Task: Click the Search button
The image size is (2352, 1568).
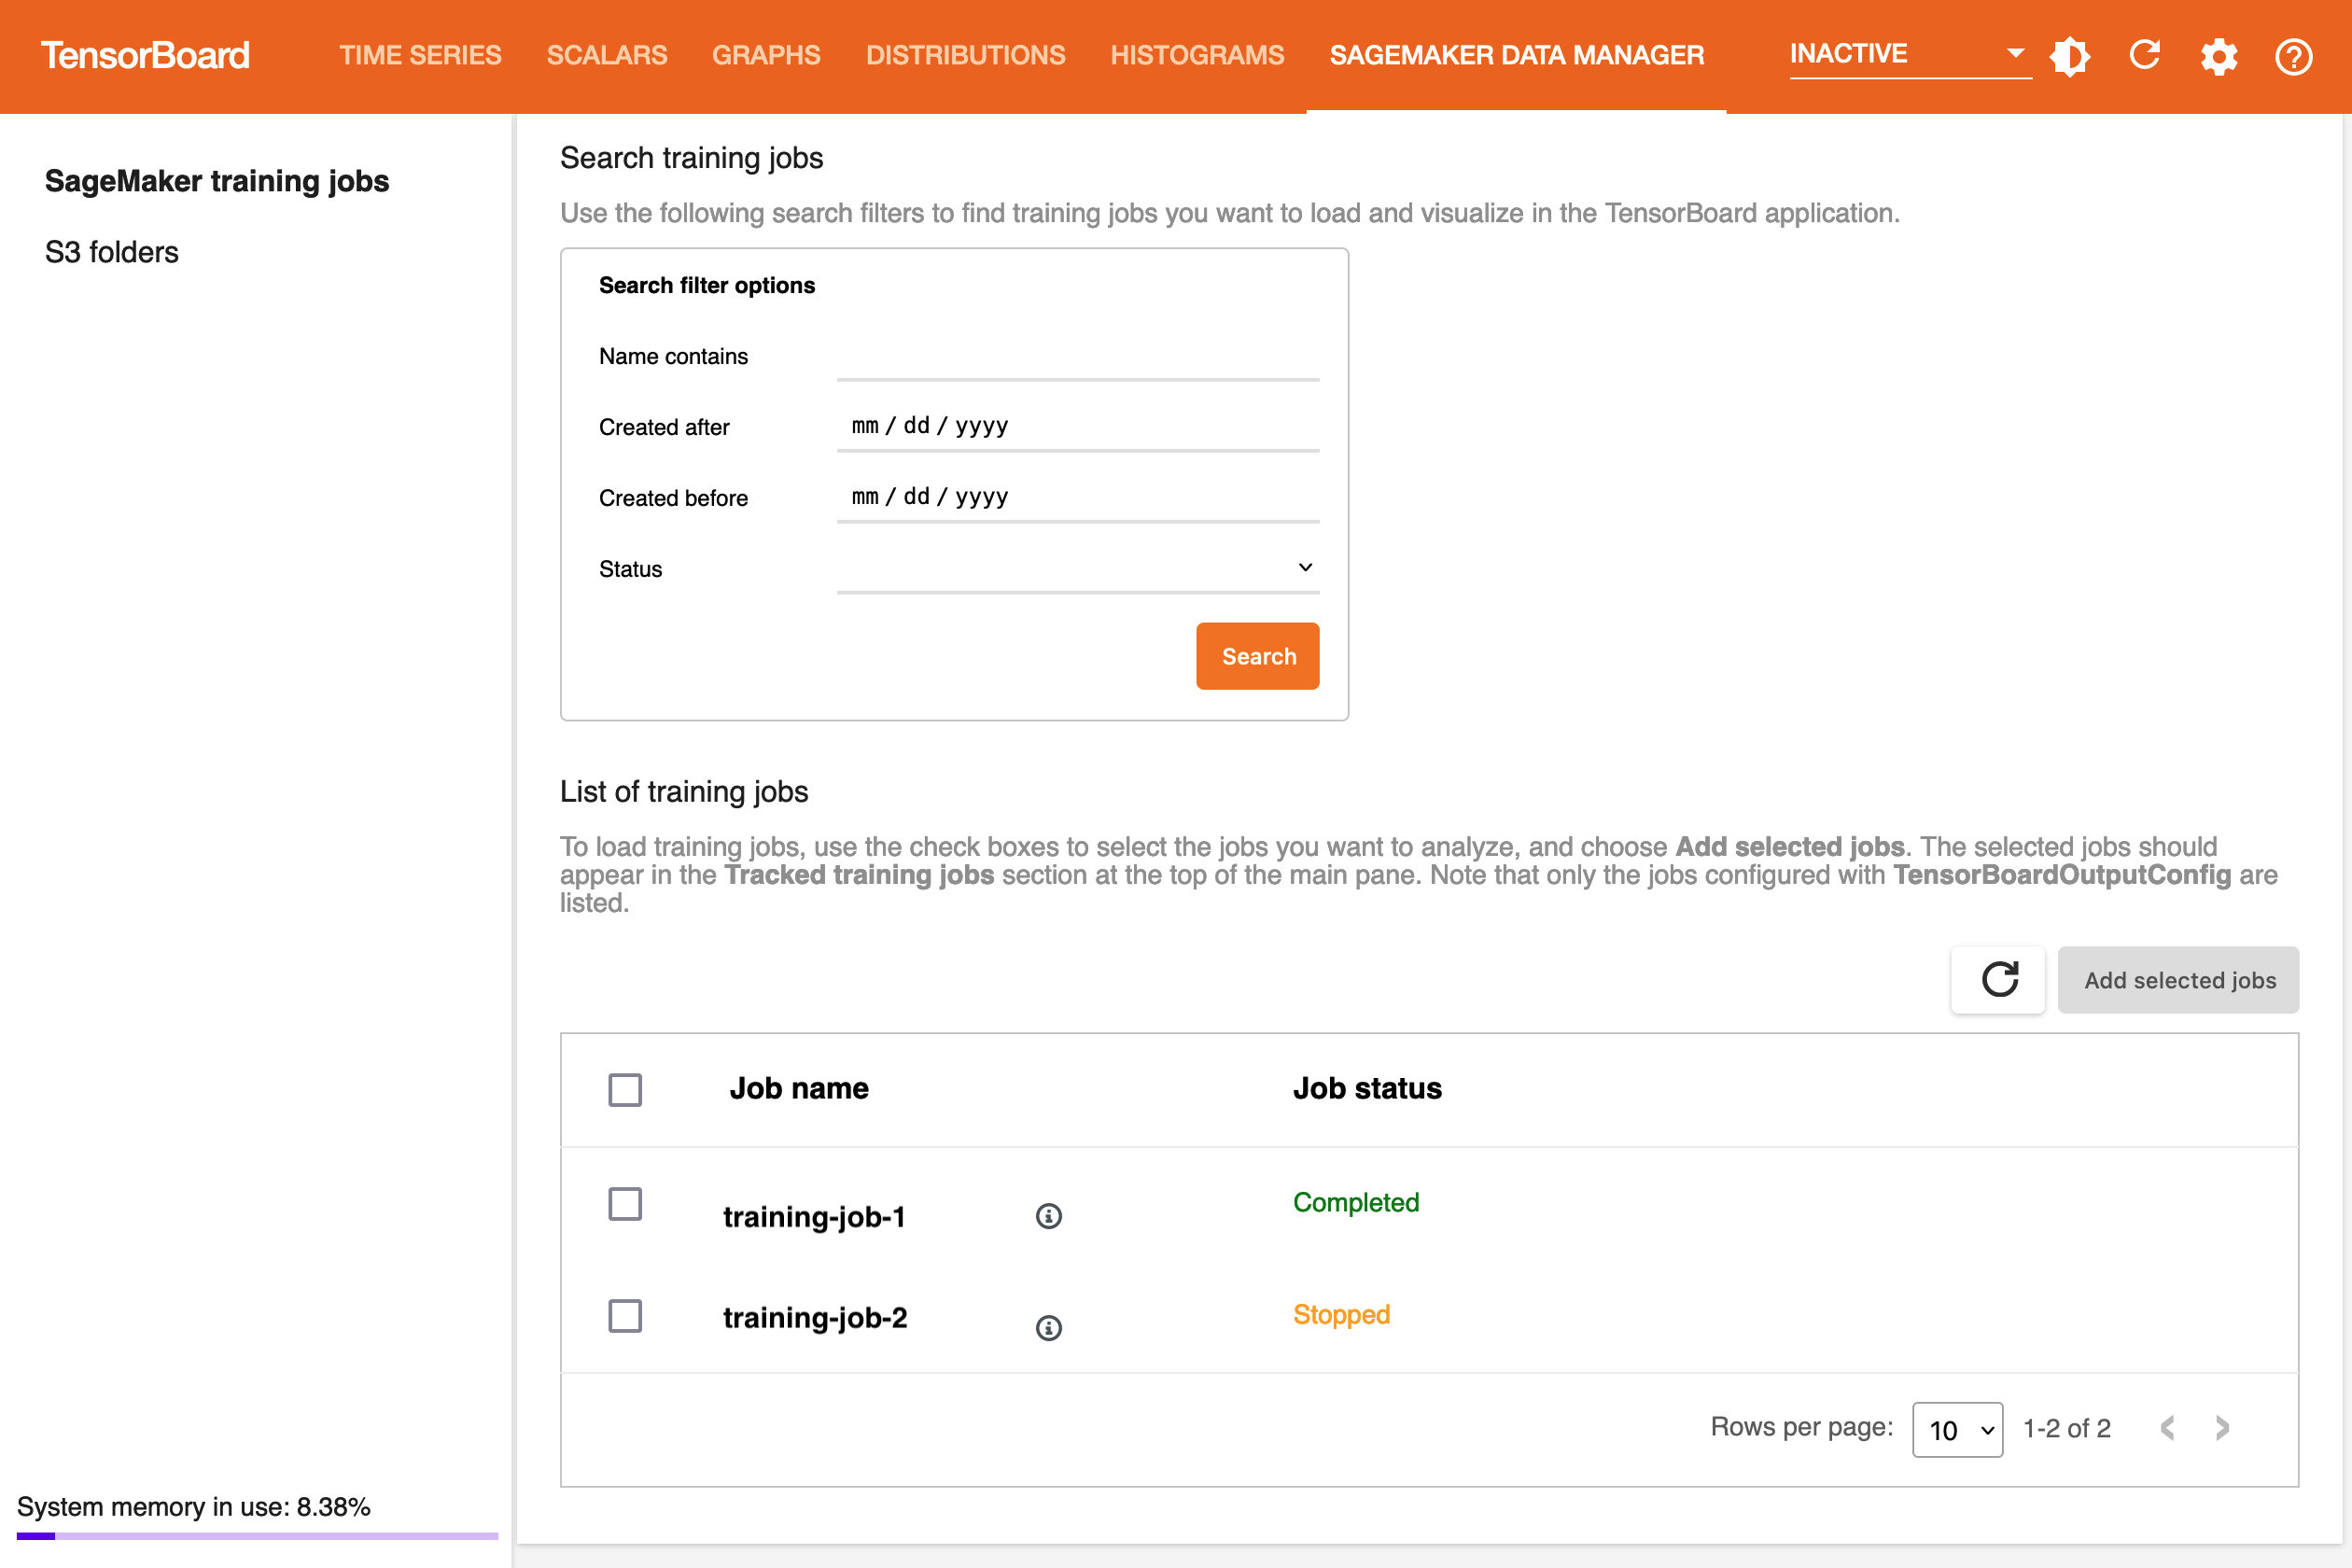Action: click(1260, 656)
